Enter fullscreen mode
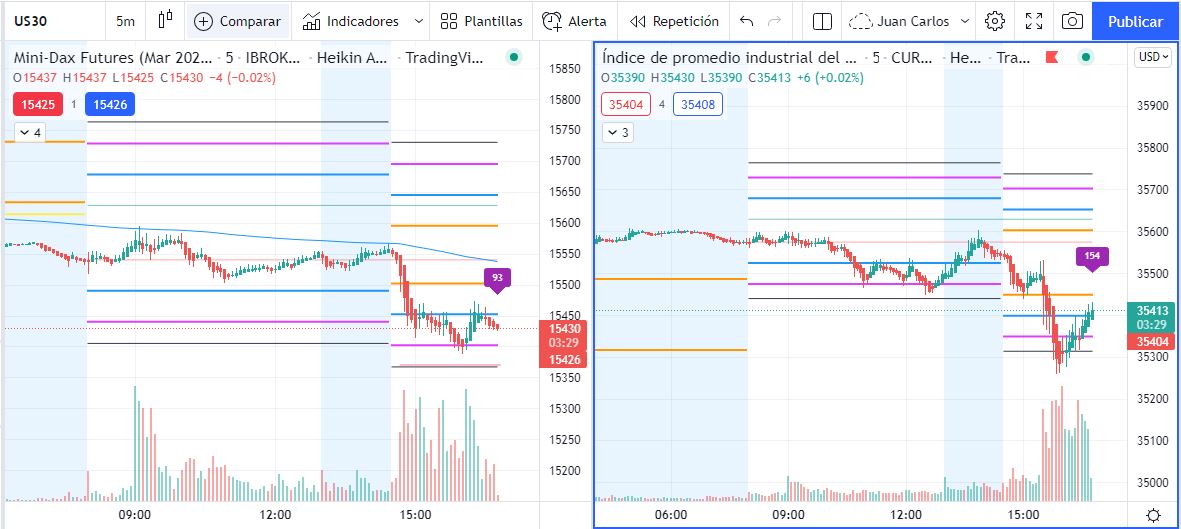Image resolution: width=1181 pixels, height=529 pixels. point(1035,21)
